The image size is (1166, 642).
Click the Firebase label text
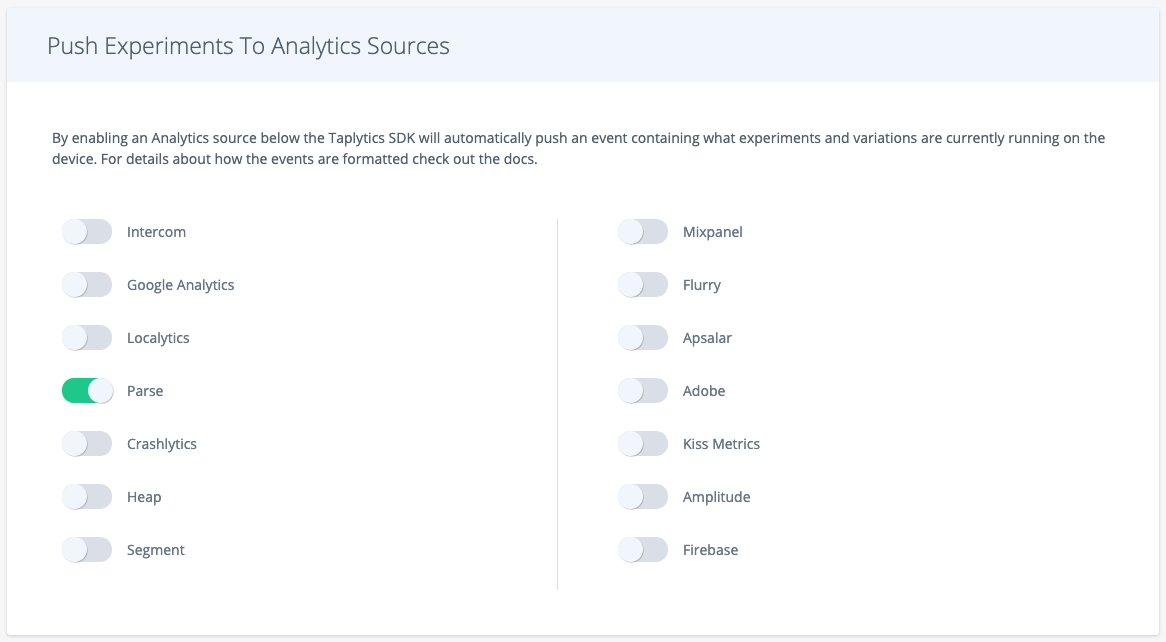tap(710, 550)
